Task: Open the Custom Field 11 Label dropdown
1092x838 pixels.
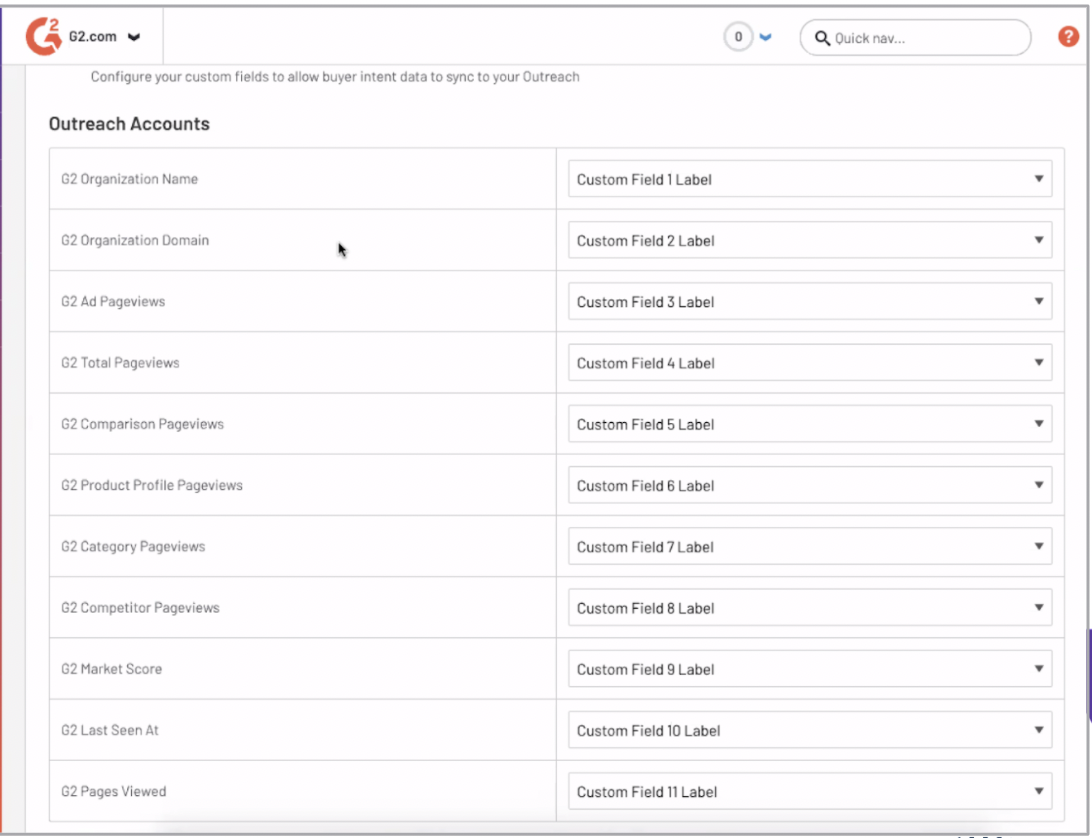Action: click(809, 792)
